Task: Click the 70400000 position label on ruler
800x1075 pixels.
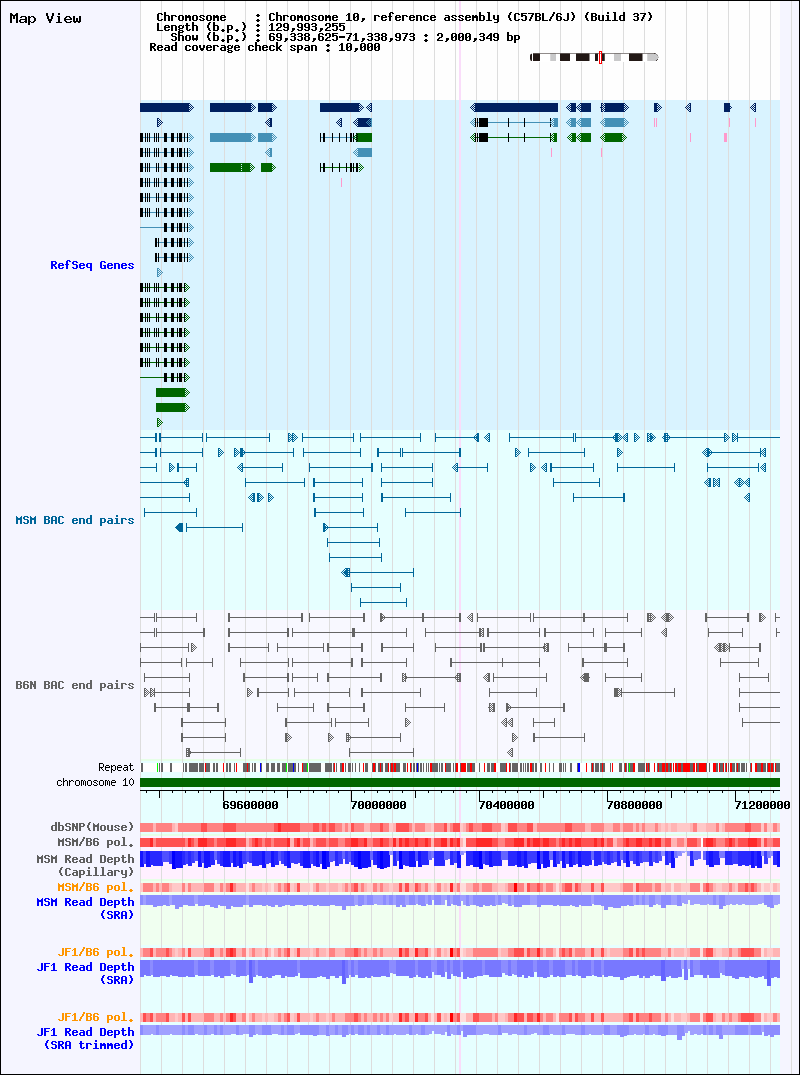Action: click(x=507, y=805)
